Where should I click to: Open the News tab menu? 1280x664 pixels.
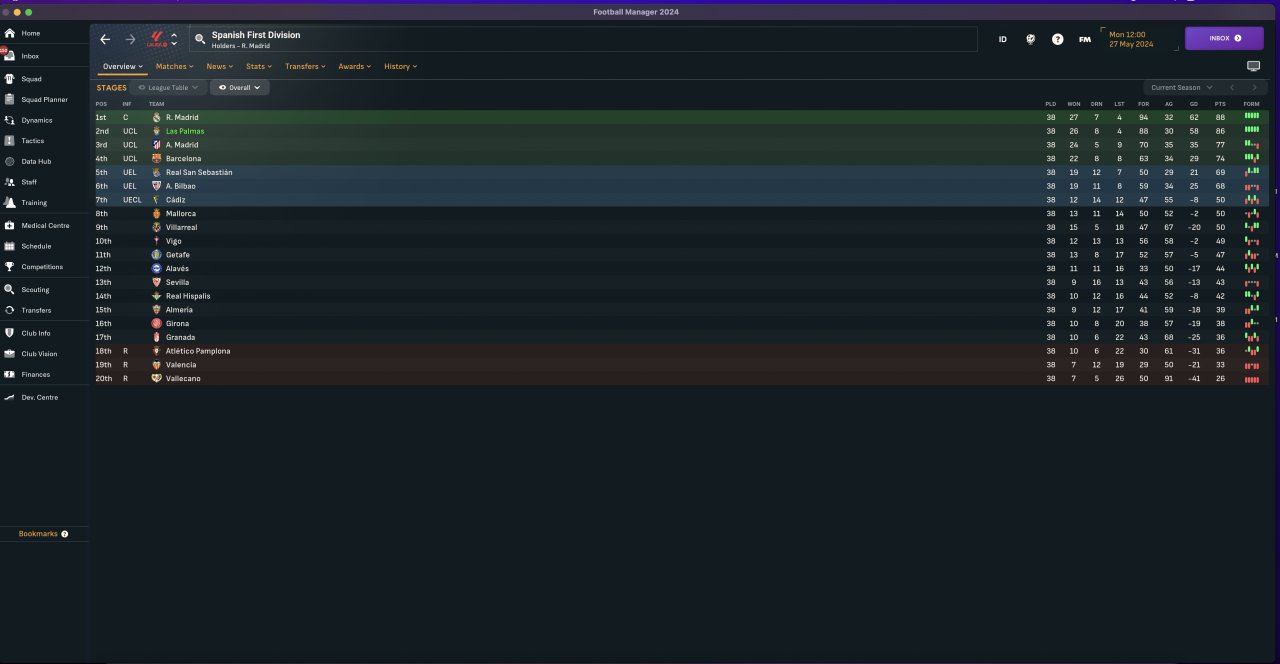(x=220, y=66)
